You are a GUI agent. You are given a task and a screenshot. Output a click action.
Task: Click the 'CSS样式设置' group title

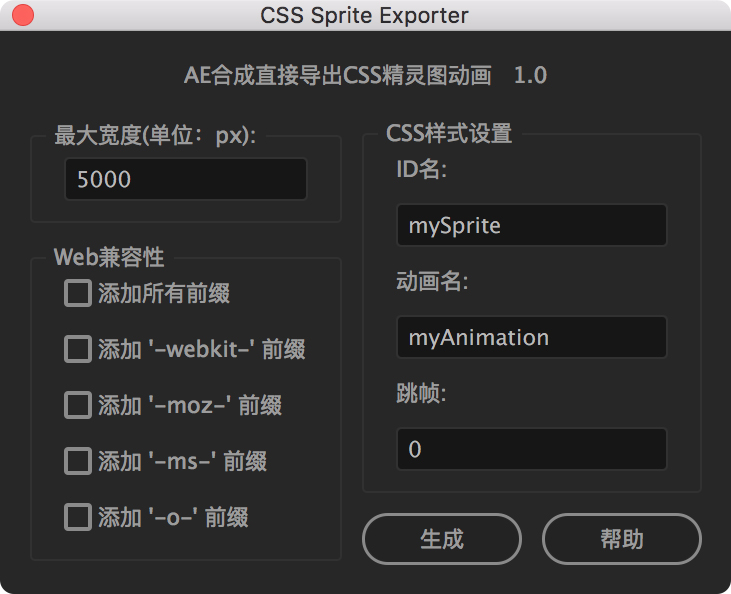(x=449, y=134)
